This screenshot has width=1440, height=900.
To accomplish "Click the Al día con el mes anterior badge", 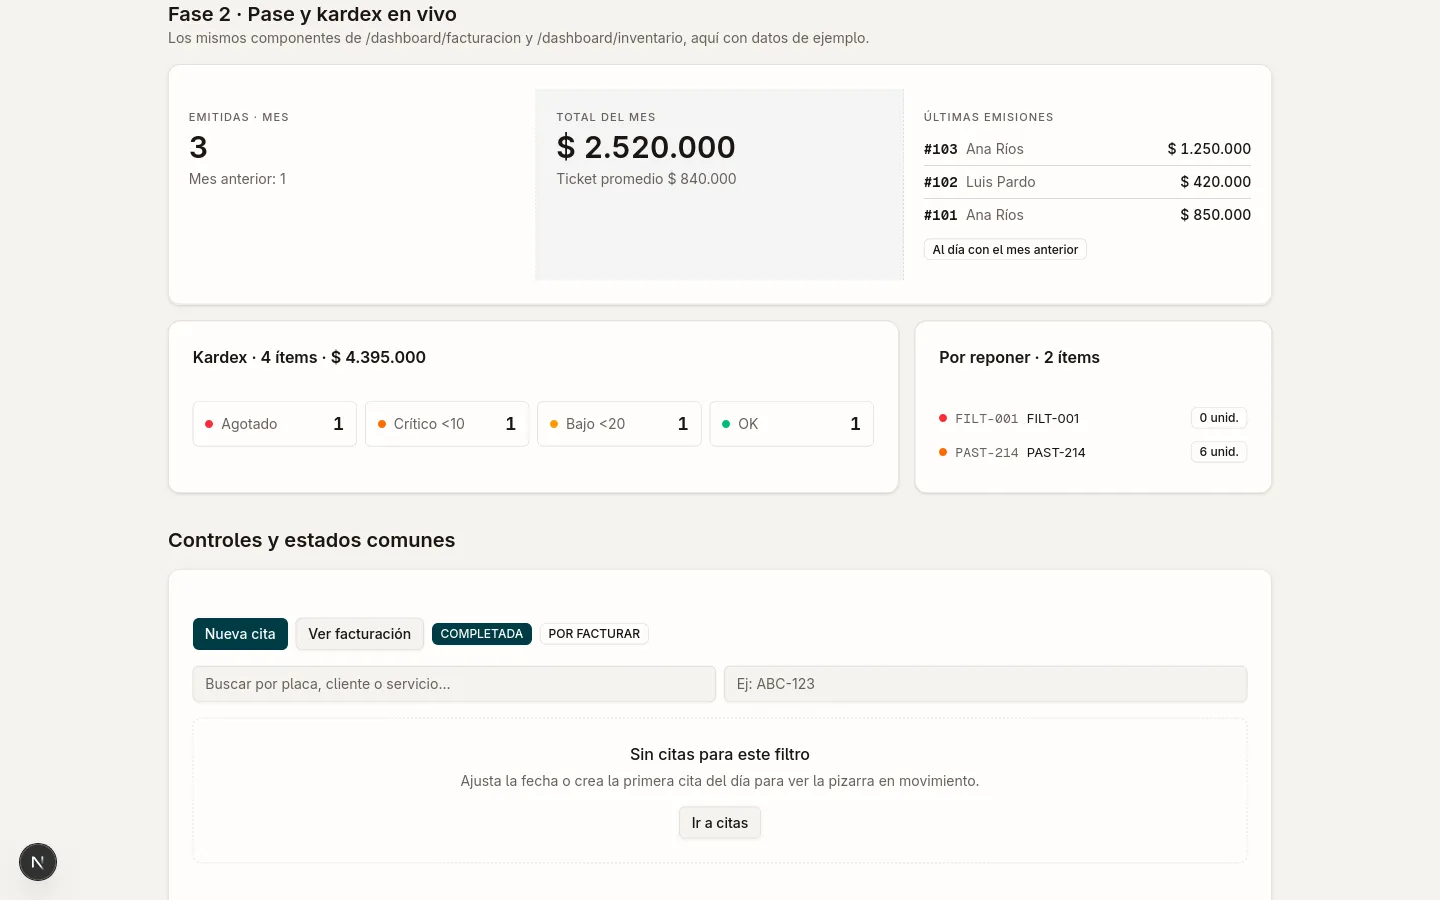I will click(1005, 250).
